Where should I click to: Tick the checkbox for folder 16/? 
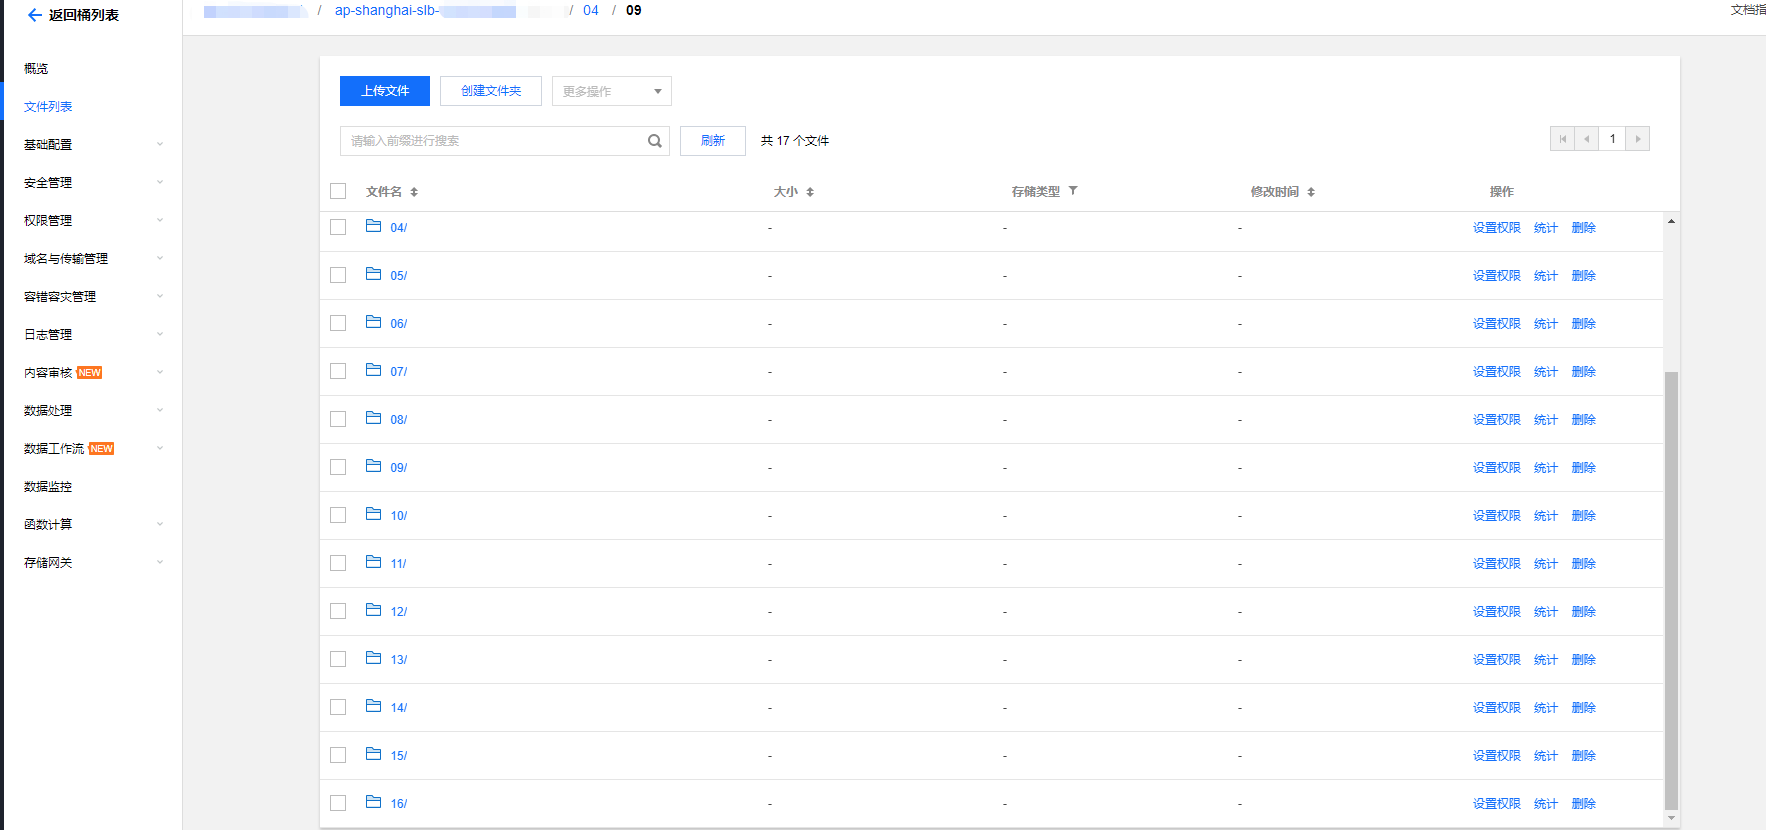point(338,803)
